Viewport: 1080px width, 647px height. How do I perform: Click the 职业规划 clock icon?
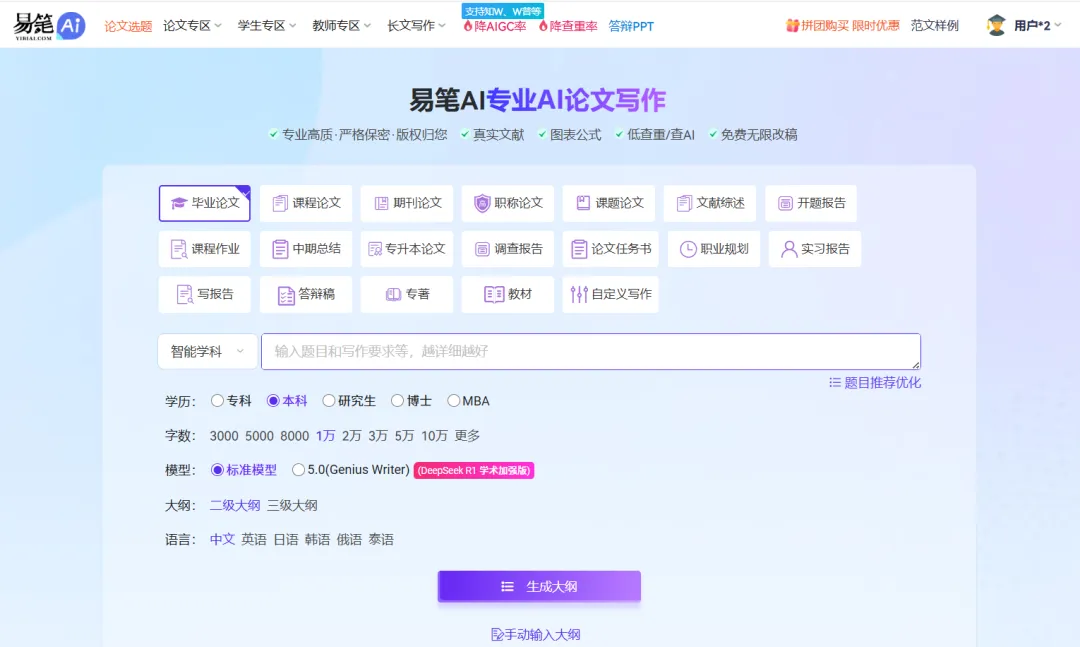click(x=688, y=249)
